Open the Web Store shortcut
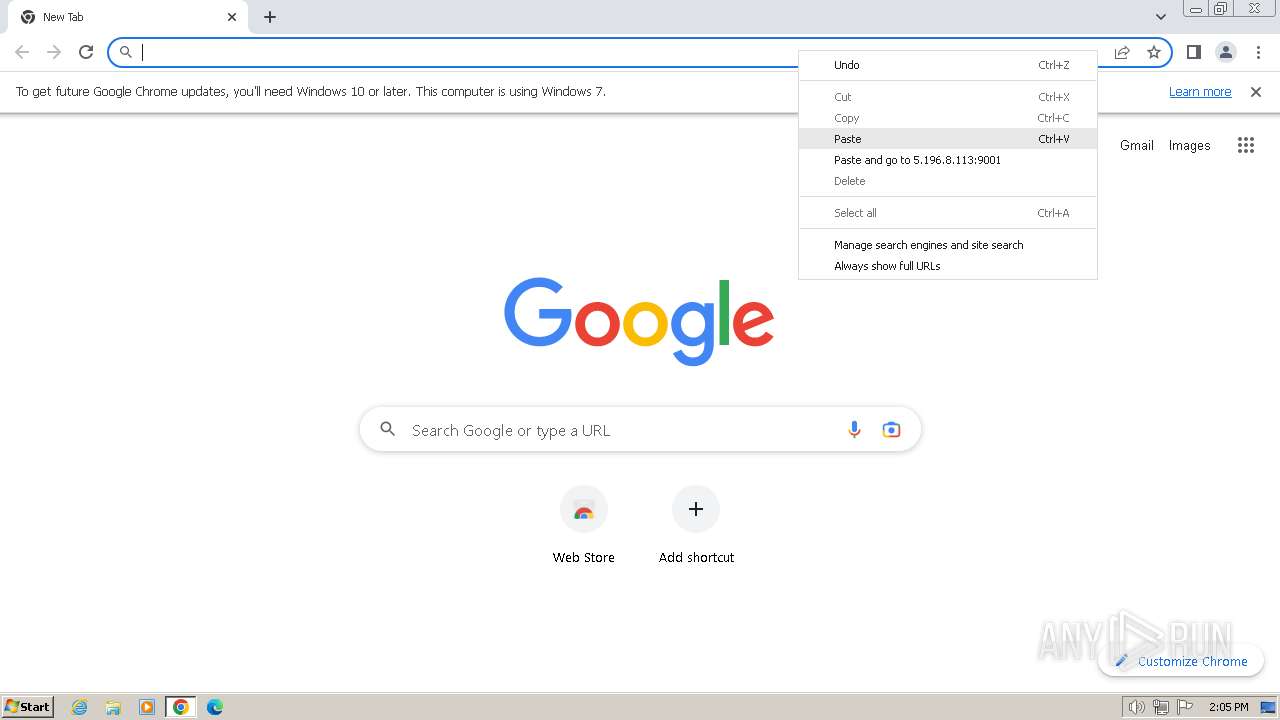Screen dimensions: 1280x720 tap(584, 526)
